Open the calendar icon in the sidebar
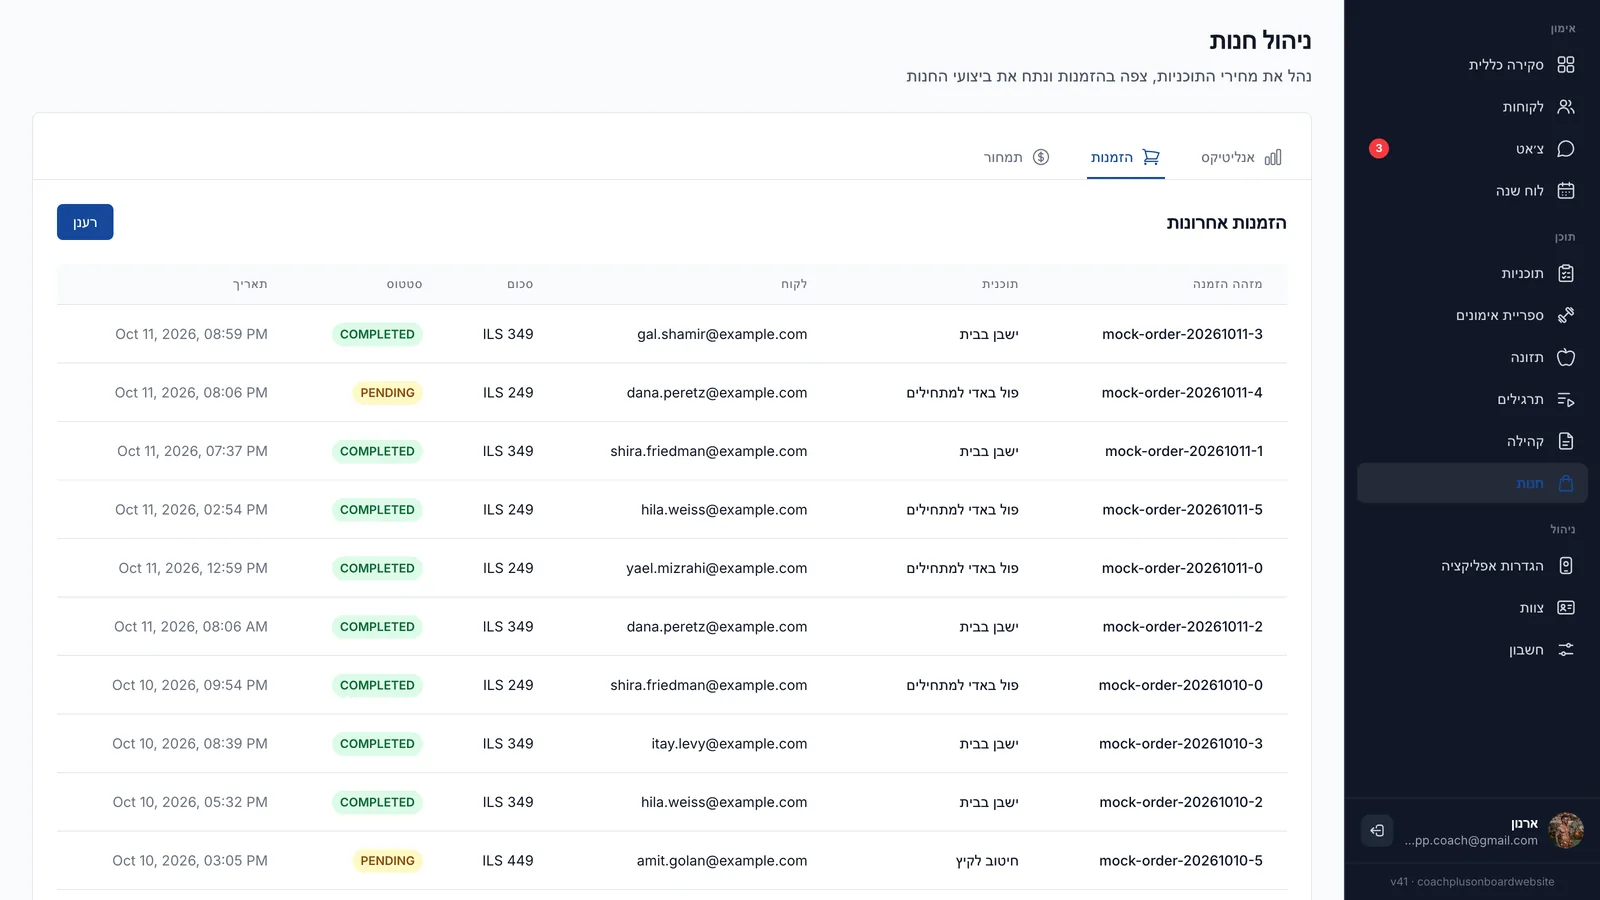 [1566, 191]
